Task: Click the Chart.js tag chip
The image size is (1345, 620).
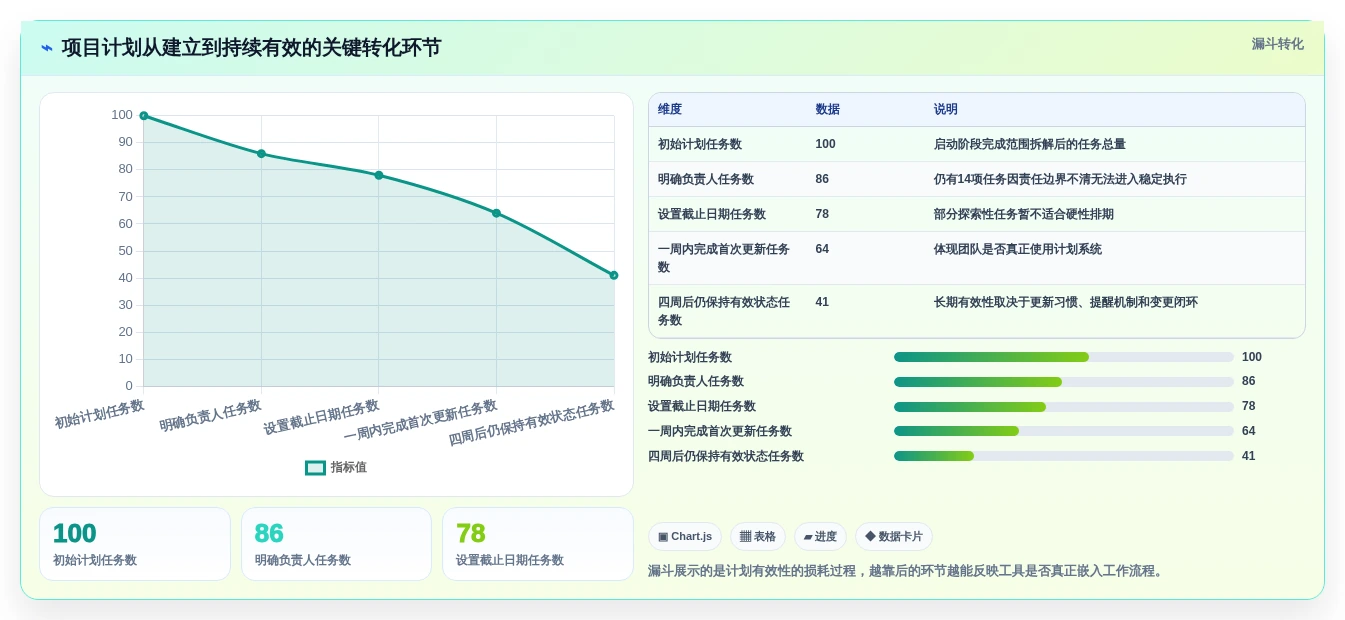Action: [x=685, y=537]
